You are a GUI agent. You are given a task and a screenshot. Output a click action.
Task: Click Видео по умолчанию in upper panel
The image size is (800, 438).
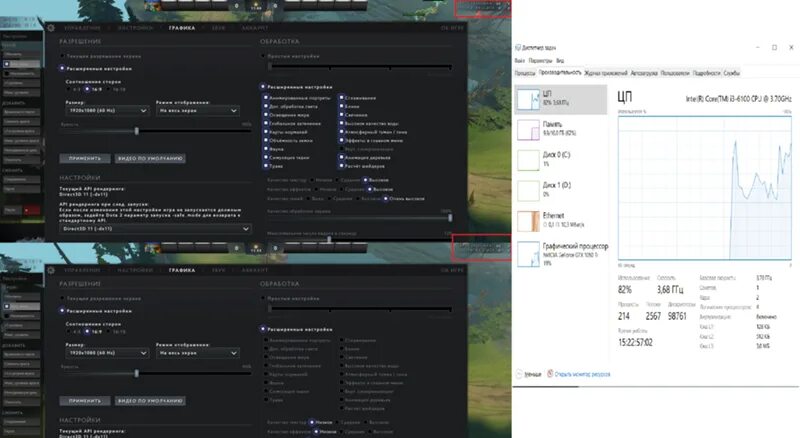click(150, 158)
